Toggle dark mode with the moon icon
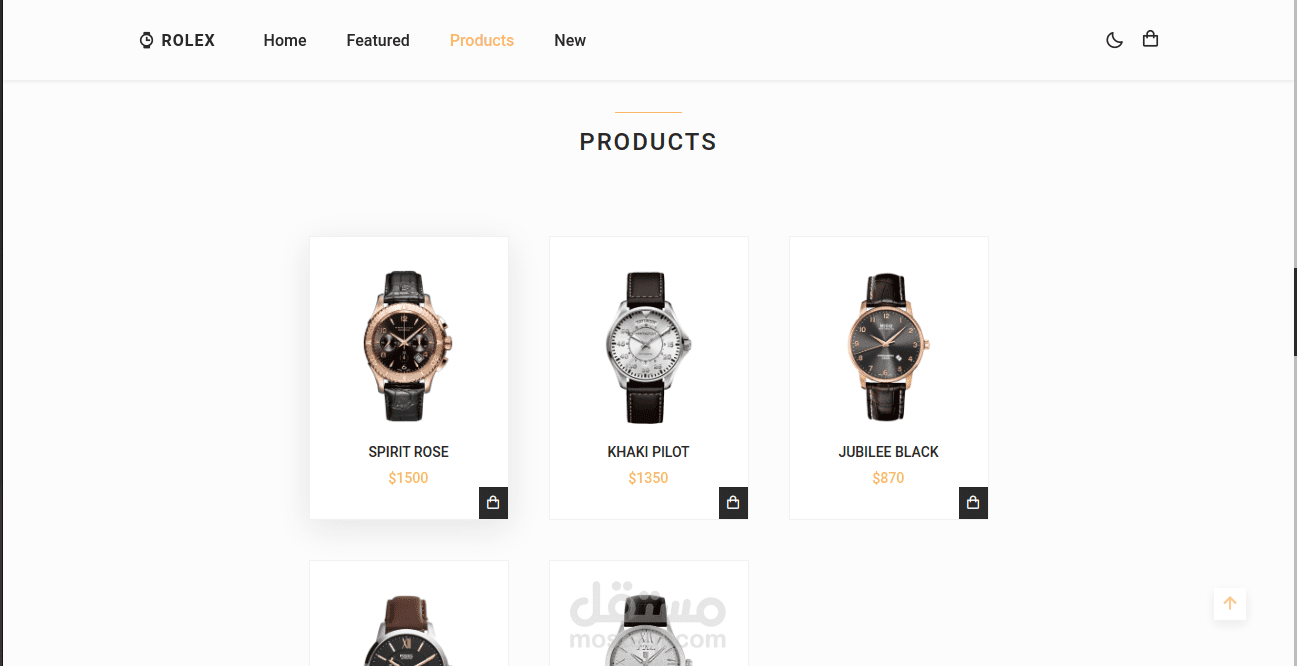 tap(1114, 40)
